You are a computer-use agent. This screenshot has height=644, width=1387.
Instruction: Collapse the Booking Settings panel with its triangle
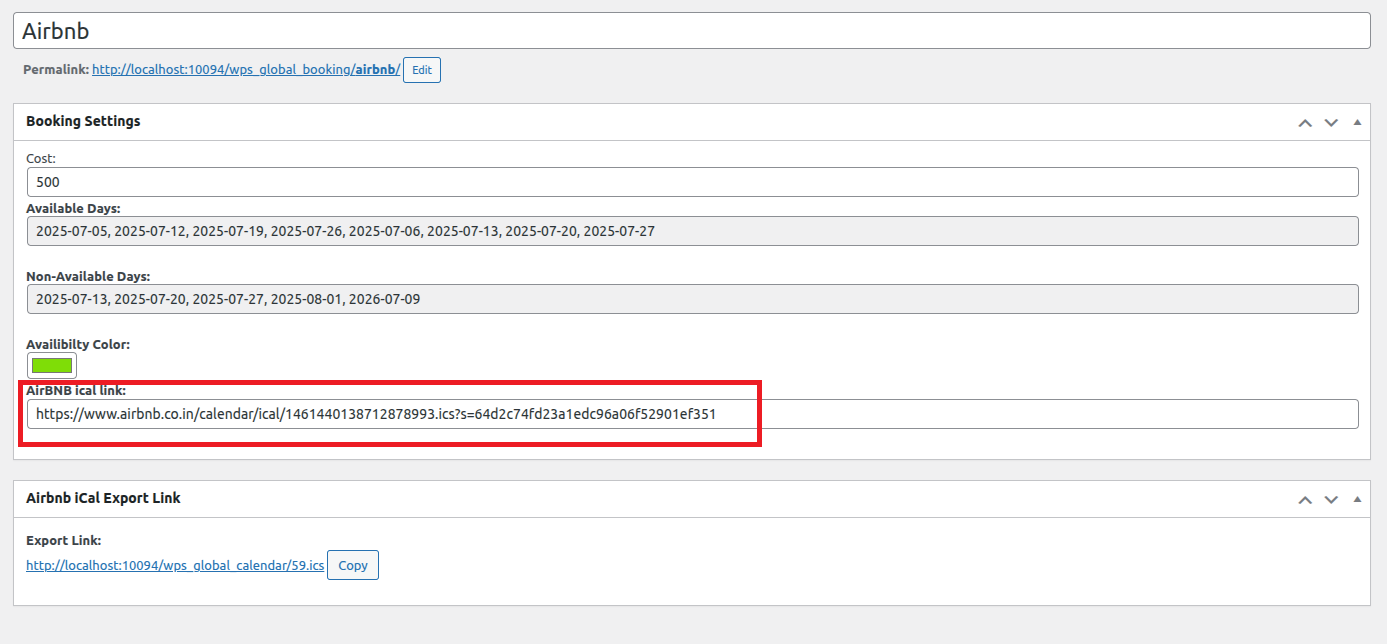coord(1357,122)
